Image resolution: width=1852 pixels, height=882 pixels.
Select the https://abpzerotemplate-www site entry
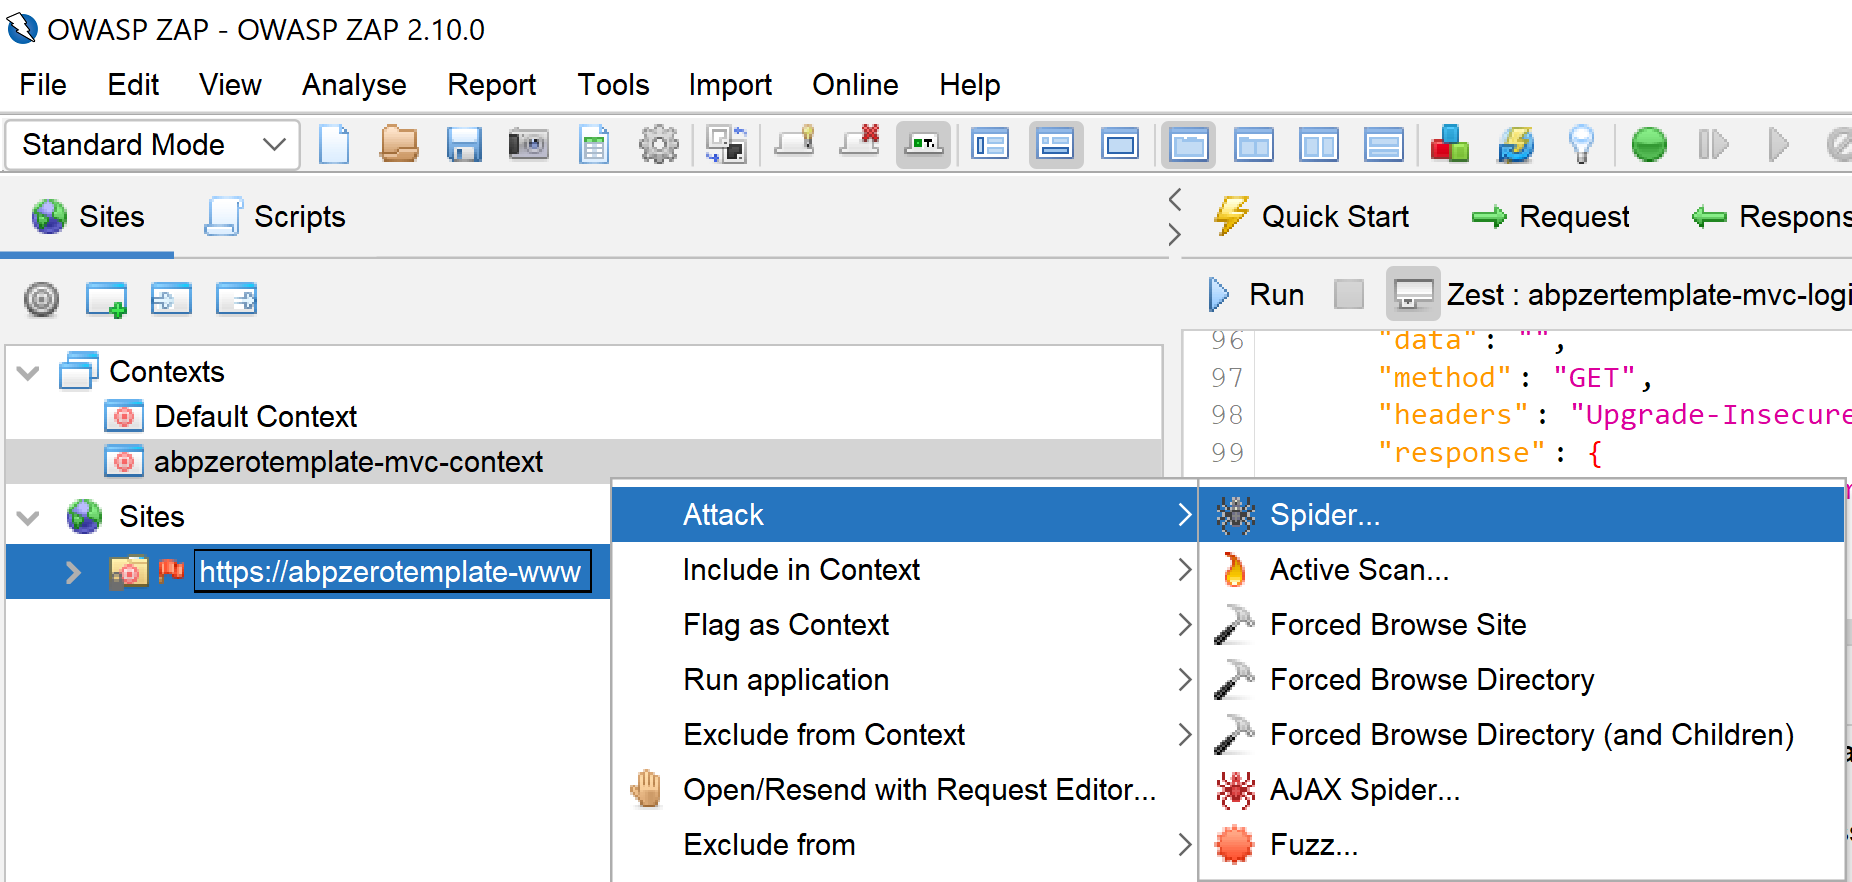tap(390, 572)
